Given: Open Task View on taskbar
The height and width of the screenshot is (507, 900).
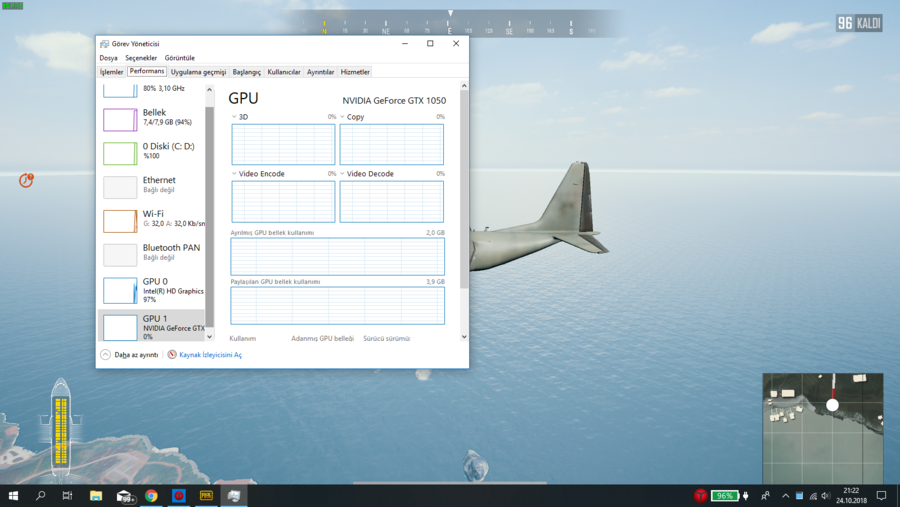Looking at the screenshot, I should click(x=67, y=496).
